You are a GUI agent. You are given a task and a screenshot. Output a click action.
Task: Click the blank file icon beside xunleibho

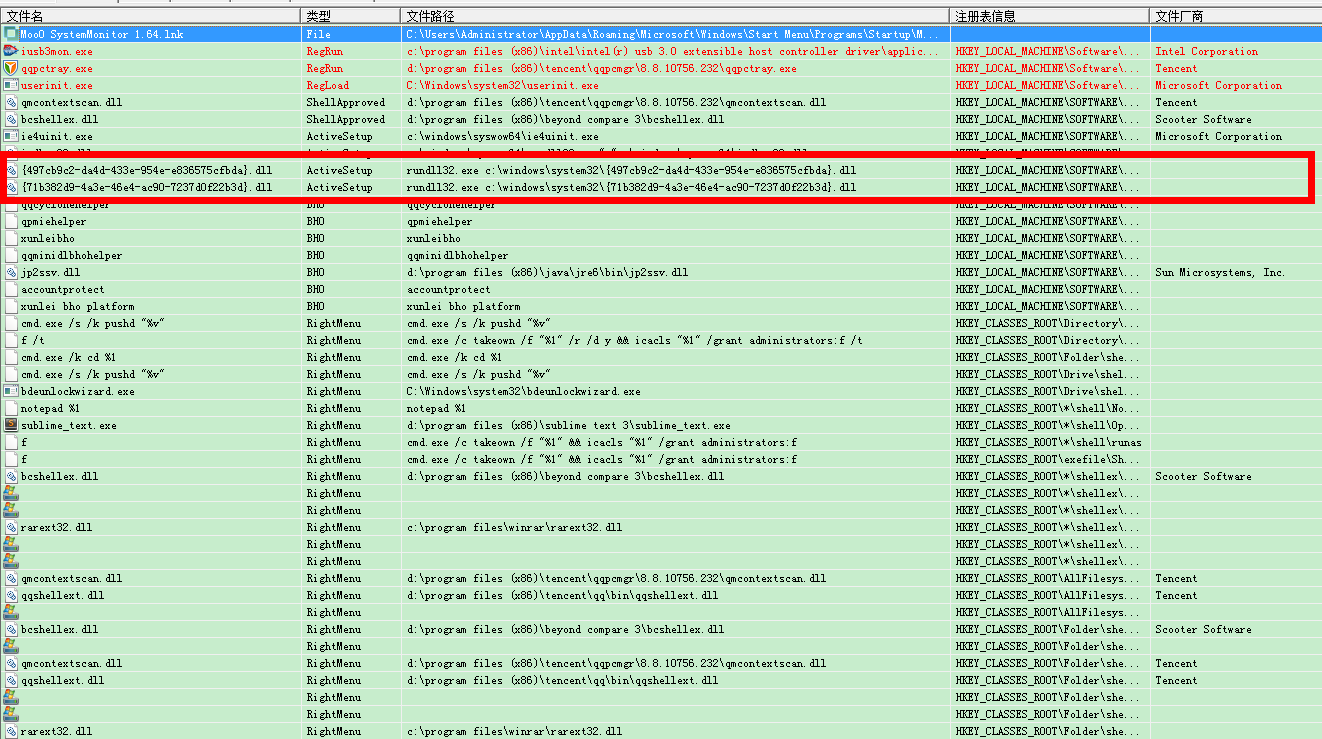tap(11, 238)
